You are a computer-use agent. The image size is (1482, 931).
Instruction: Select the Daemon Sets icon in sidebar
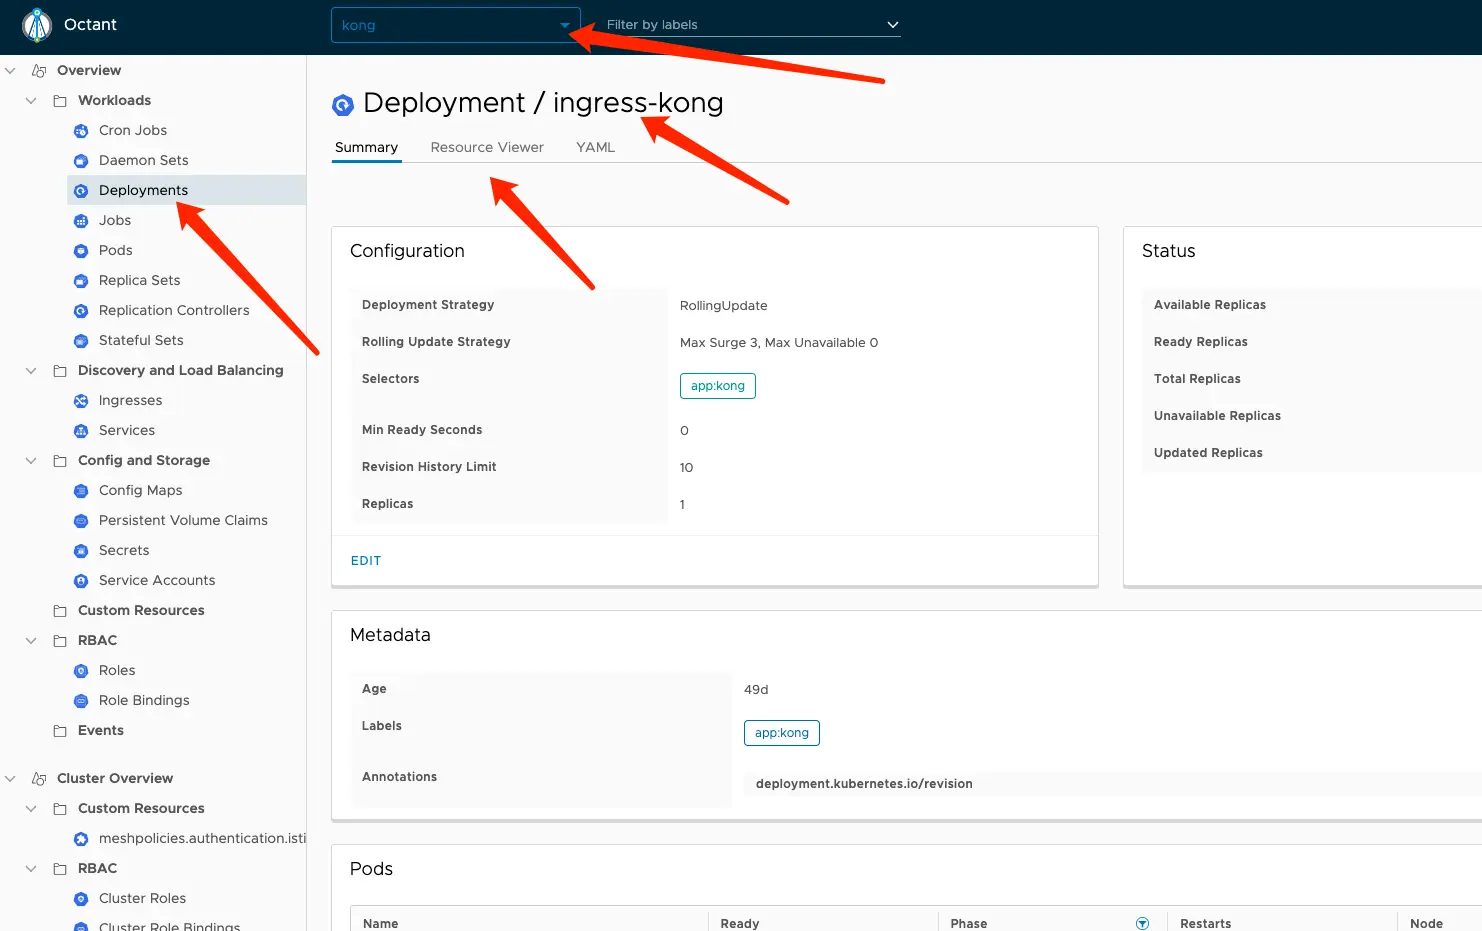pyautogui.click(x=81, y=161)
